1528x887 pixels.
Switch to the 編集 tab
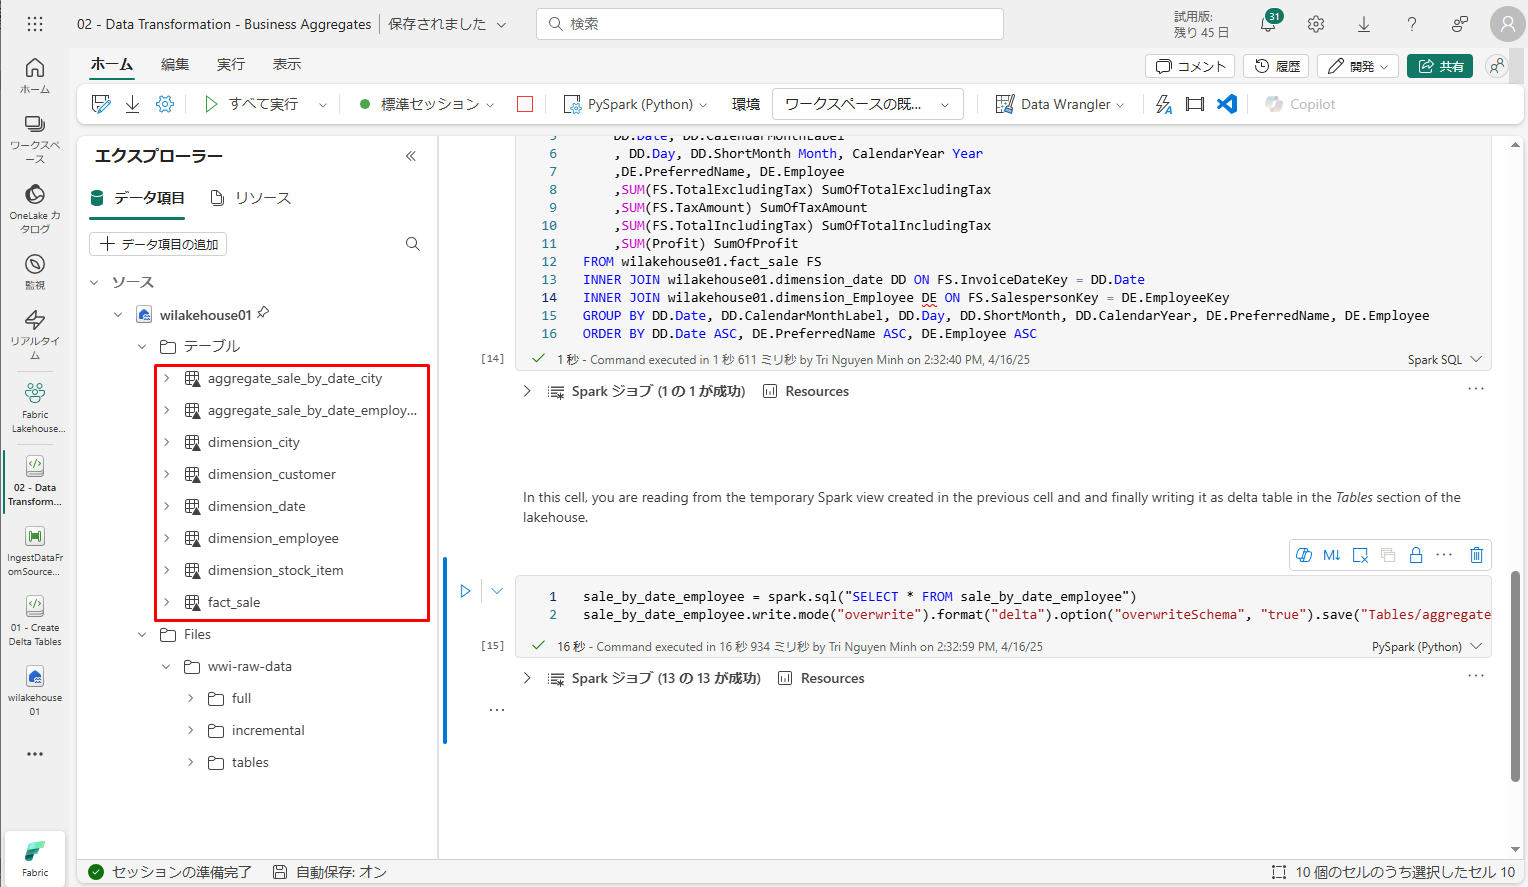tap(175, 64)
